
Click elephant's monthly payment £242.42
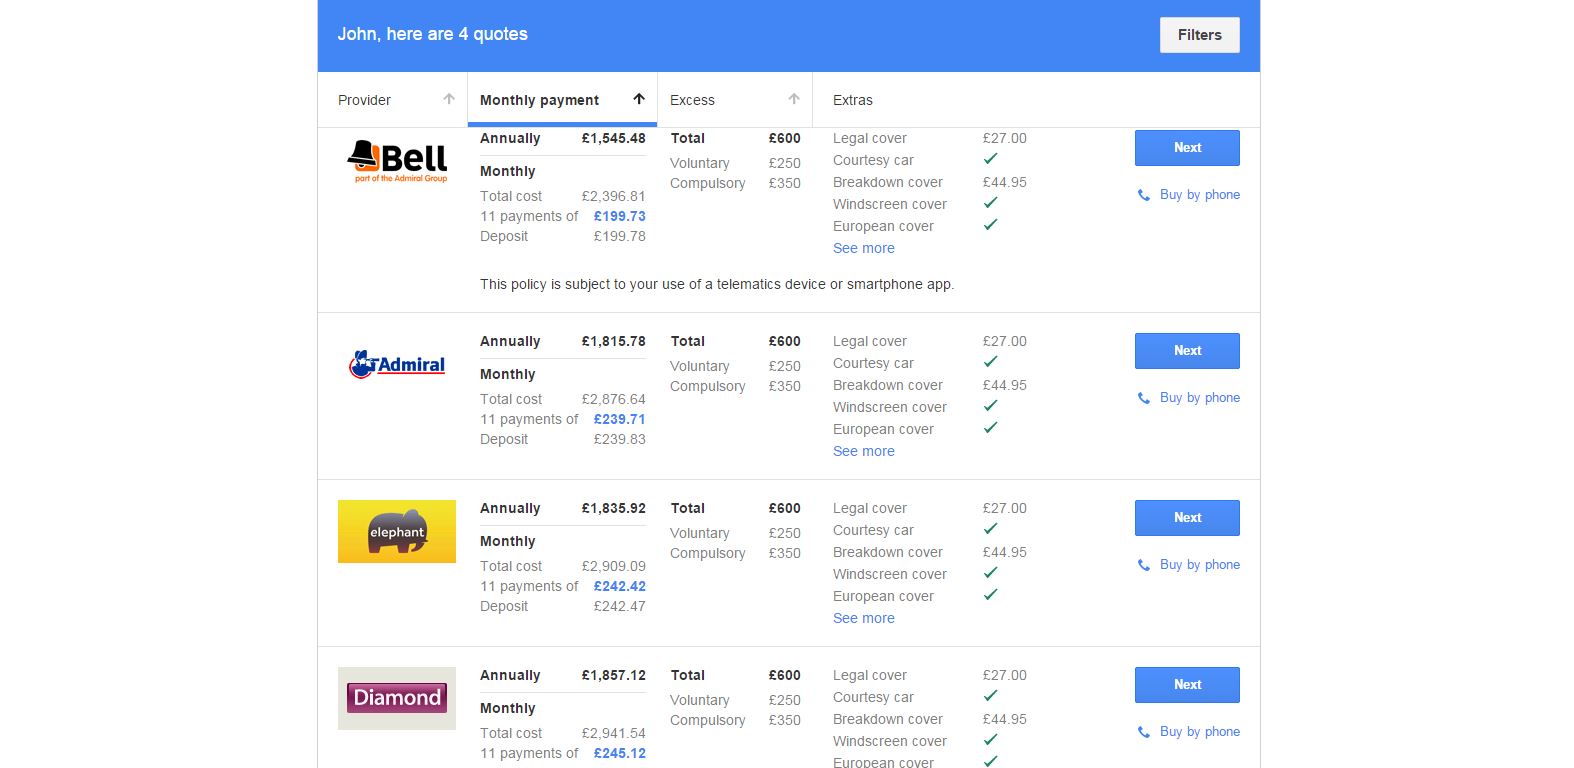[x=620, y=586]
